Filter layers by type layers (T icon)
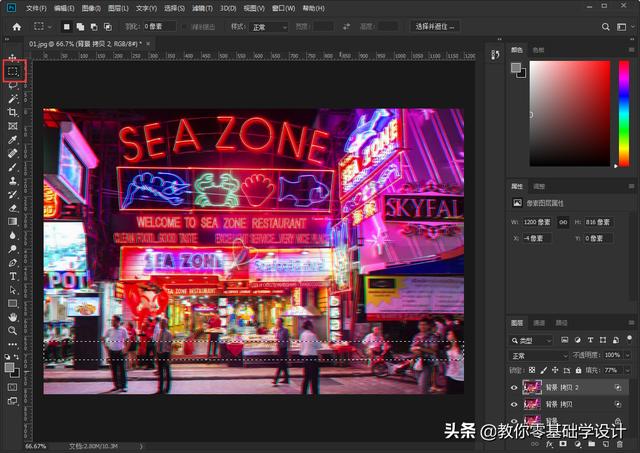 point(590,340)
